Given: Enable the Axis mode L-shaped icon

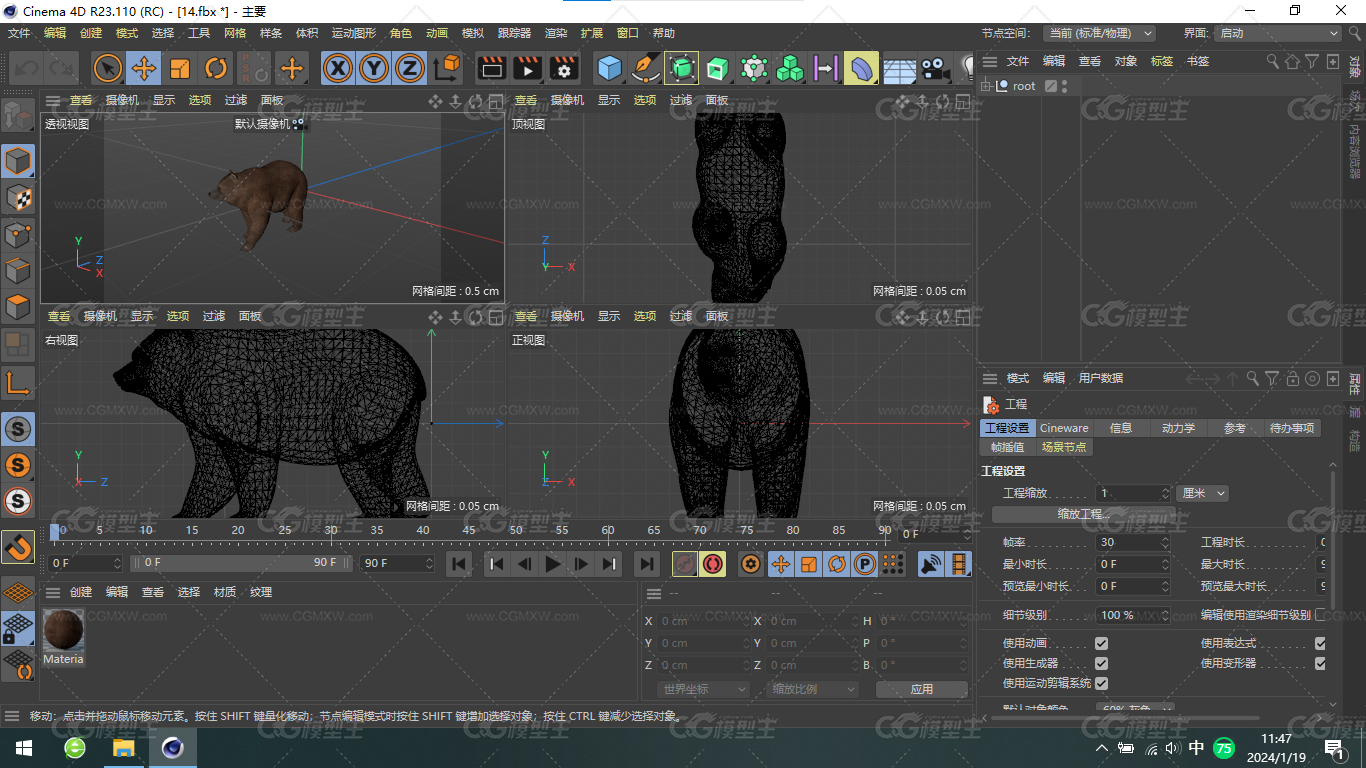Looking at the screenshot, I should click(18, 382).
